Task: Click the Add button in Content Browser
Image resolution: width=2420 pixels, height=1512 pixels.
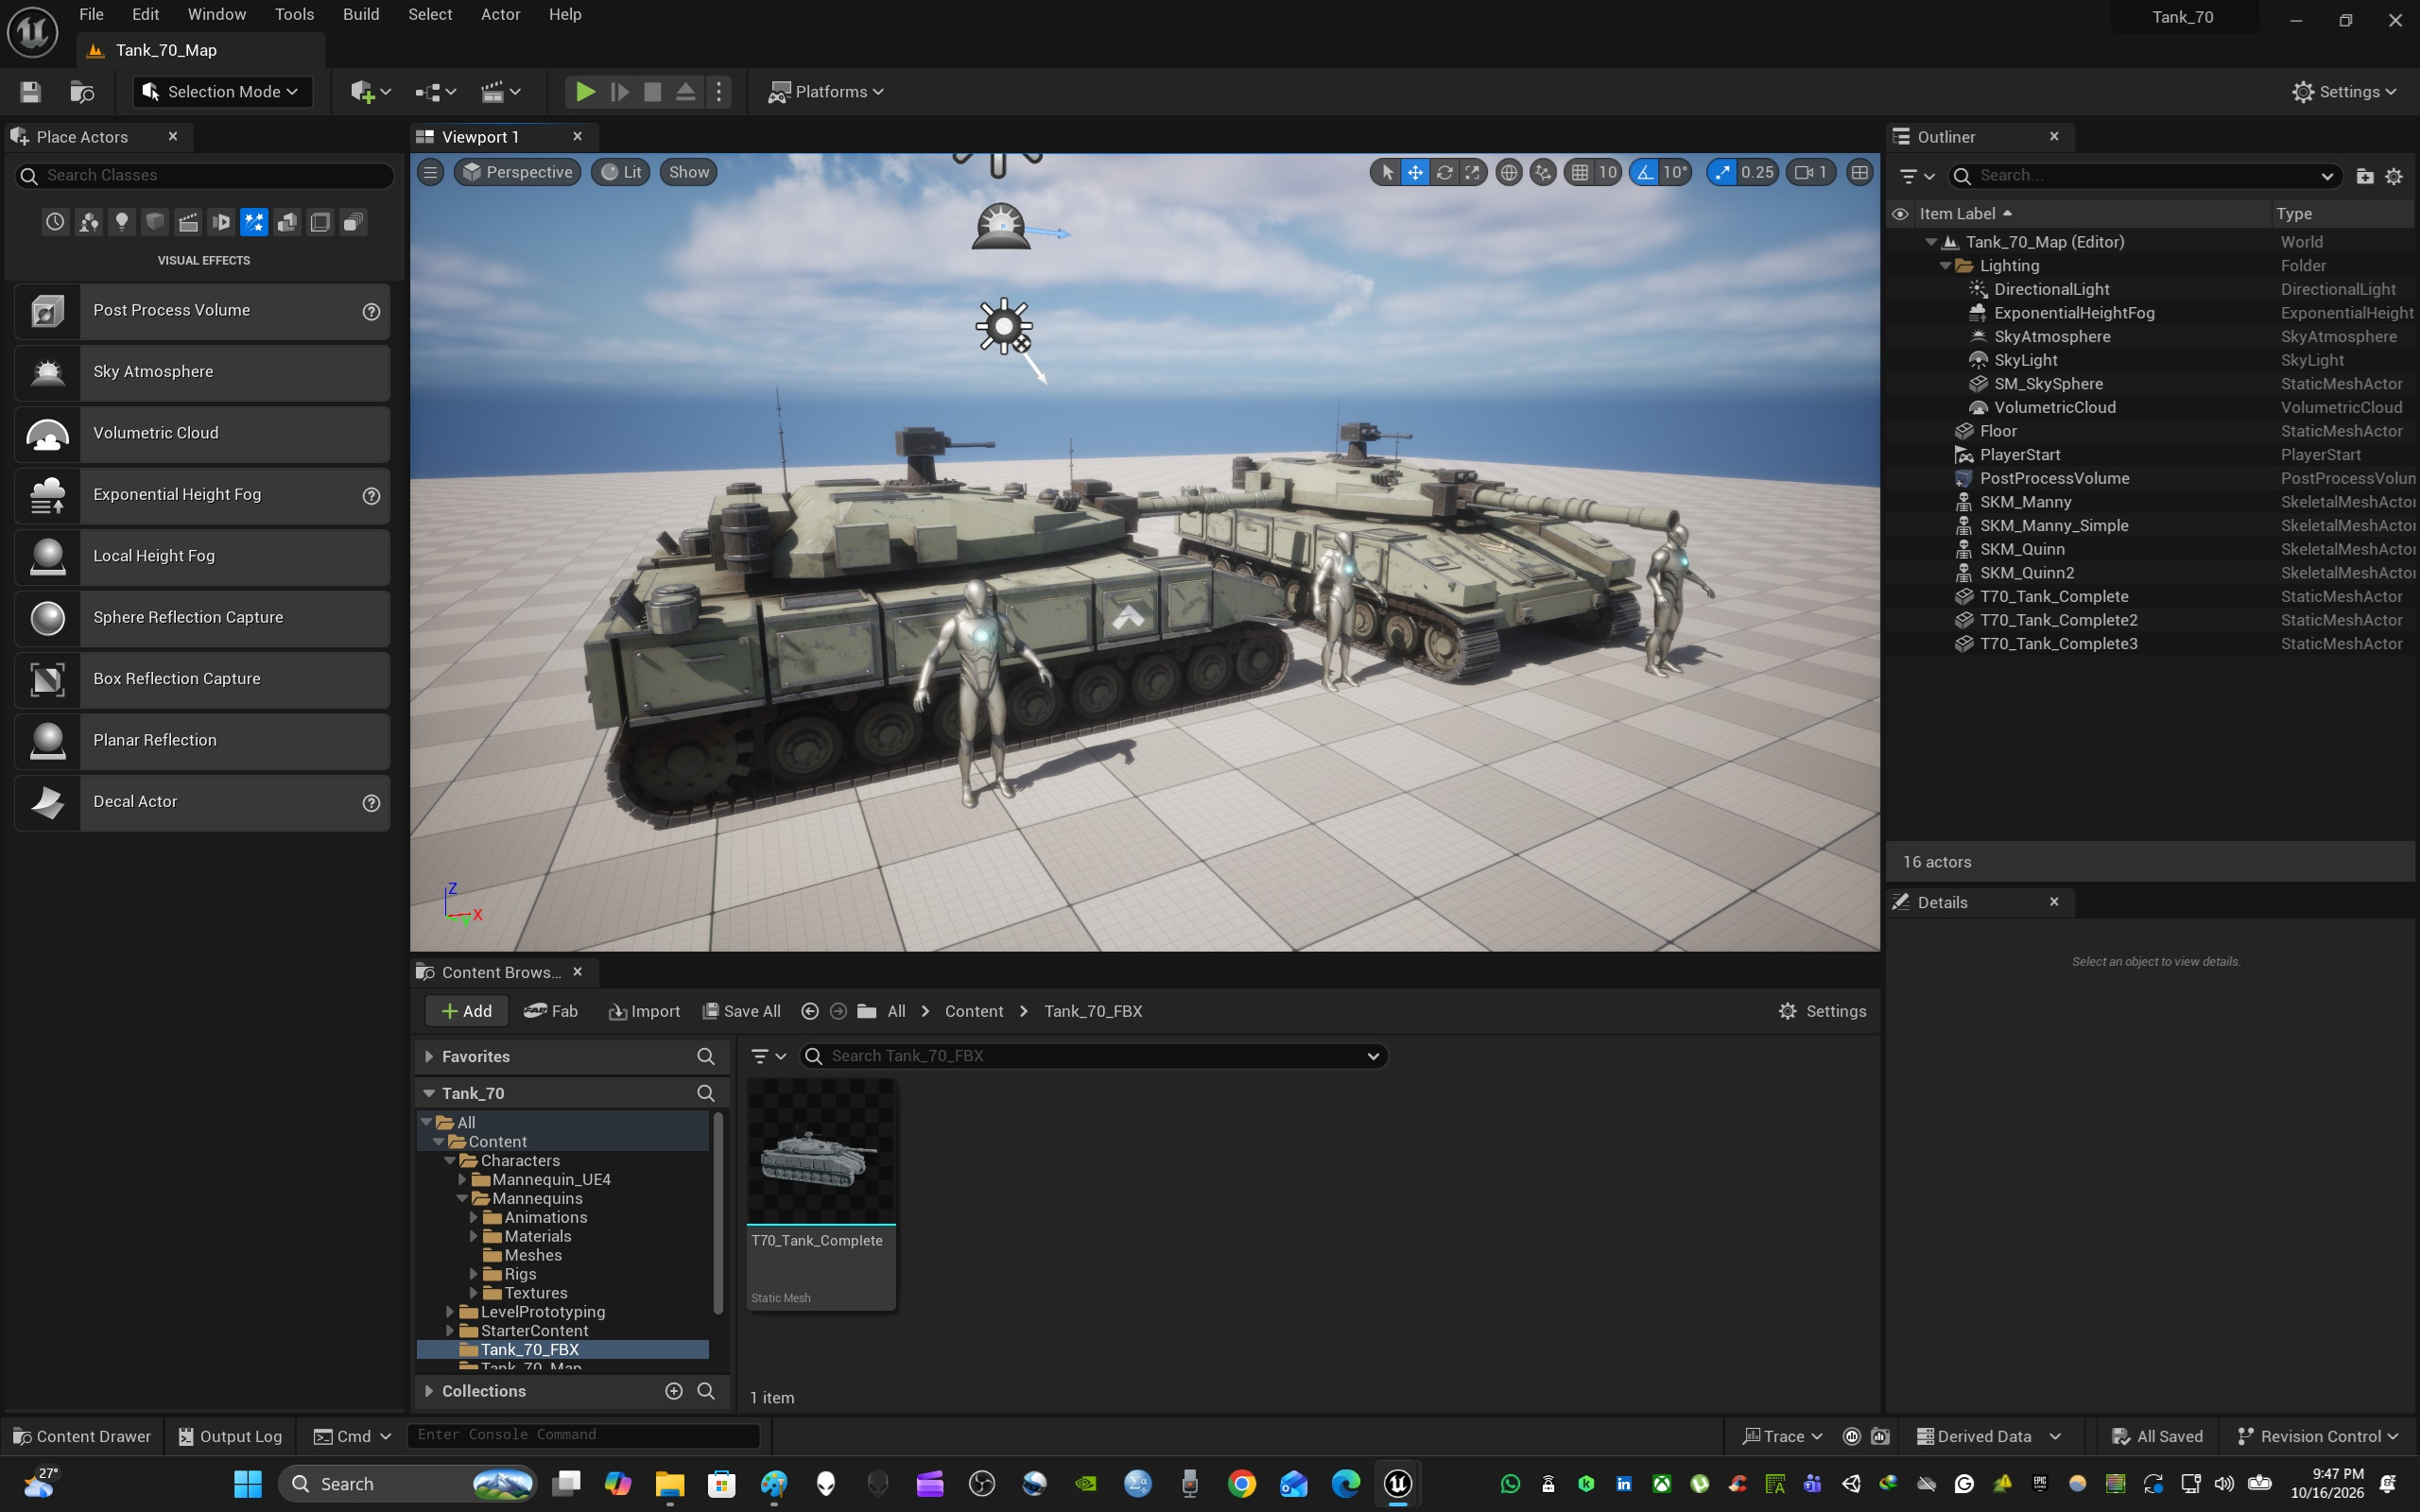Action: (466, 1011)
